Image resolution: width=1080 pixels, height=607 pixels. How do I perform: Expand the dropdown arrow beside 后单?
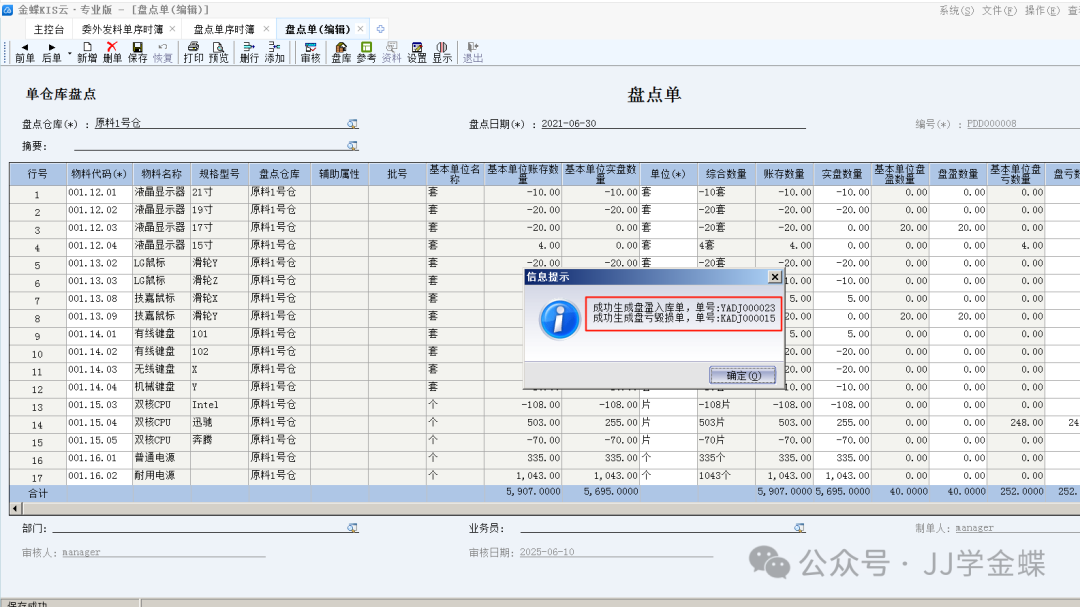(x=69, y=49)
